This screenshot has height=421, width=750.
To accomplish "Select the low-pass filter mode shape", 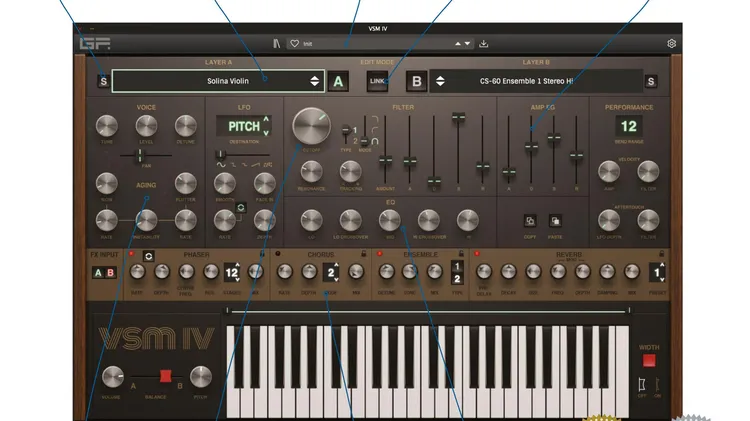I will [375, 119].
